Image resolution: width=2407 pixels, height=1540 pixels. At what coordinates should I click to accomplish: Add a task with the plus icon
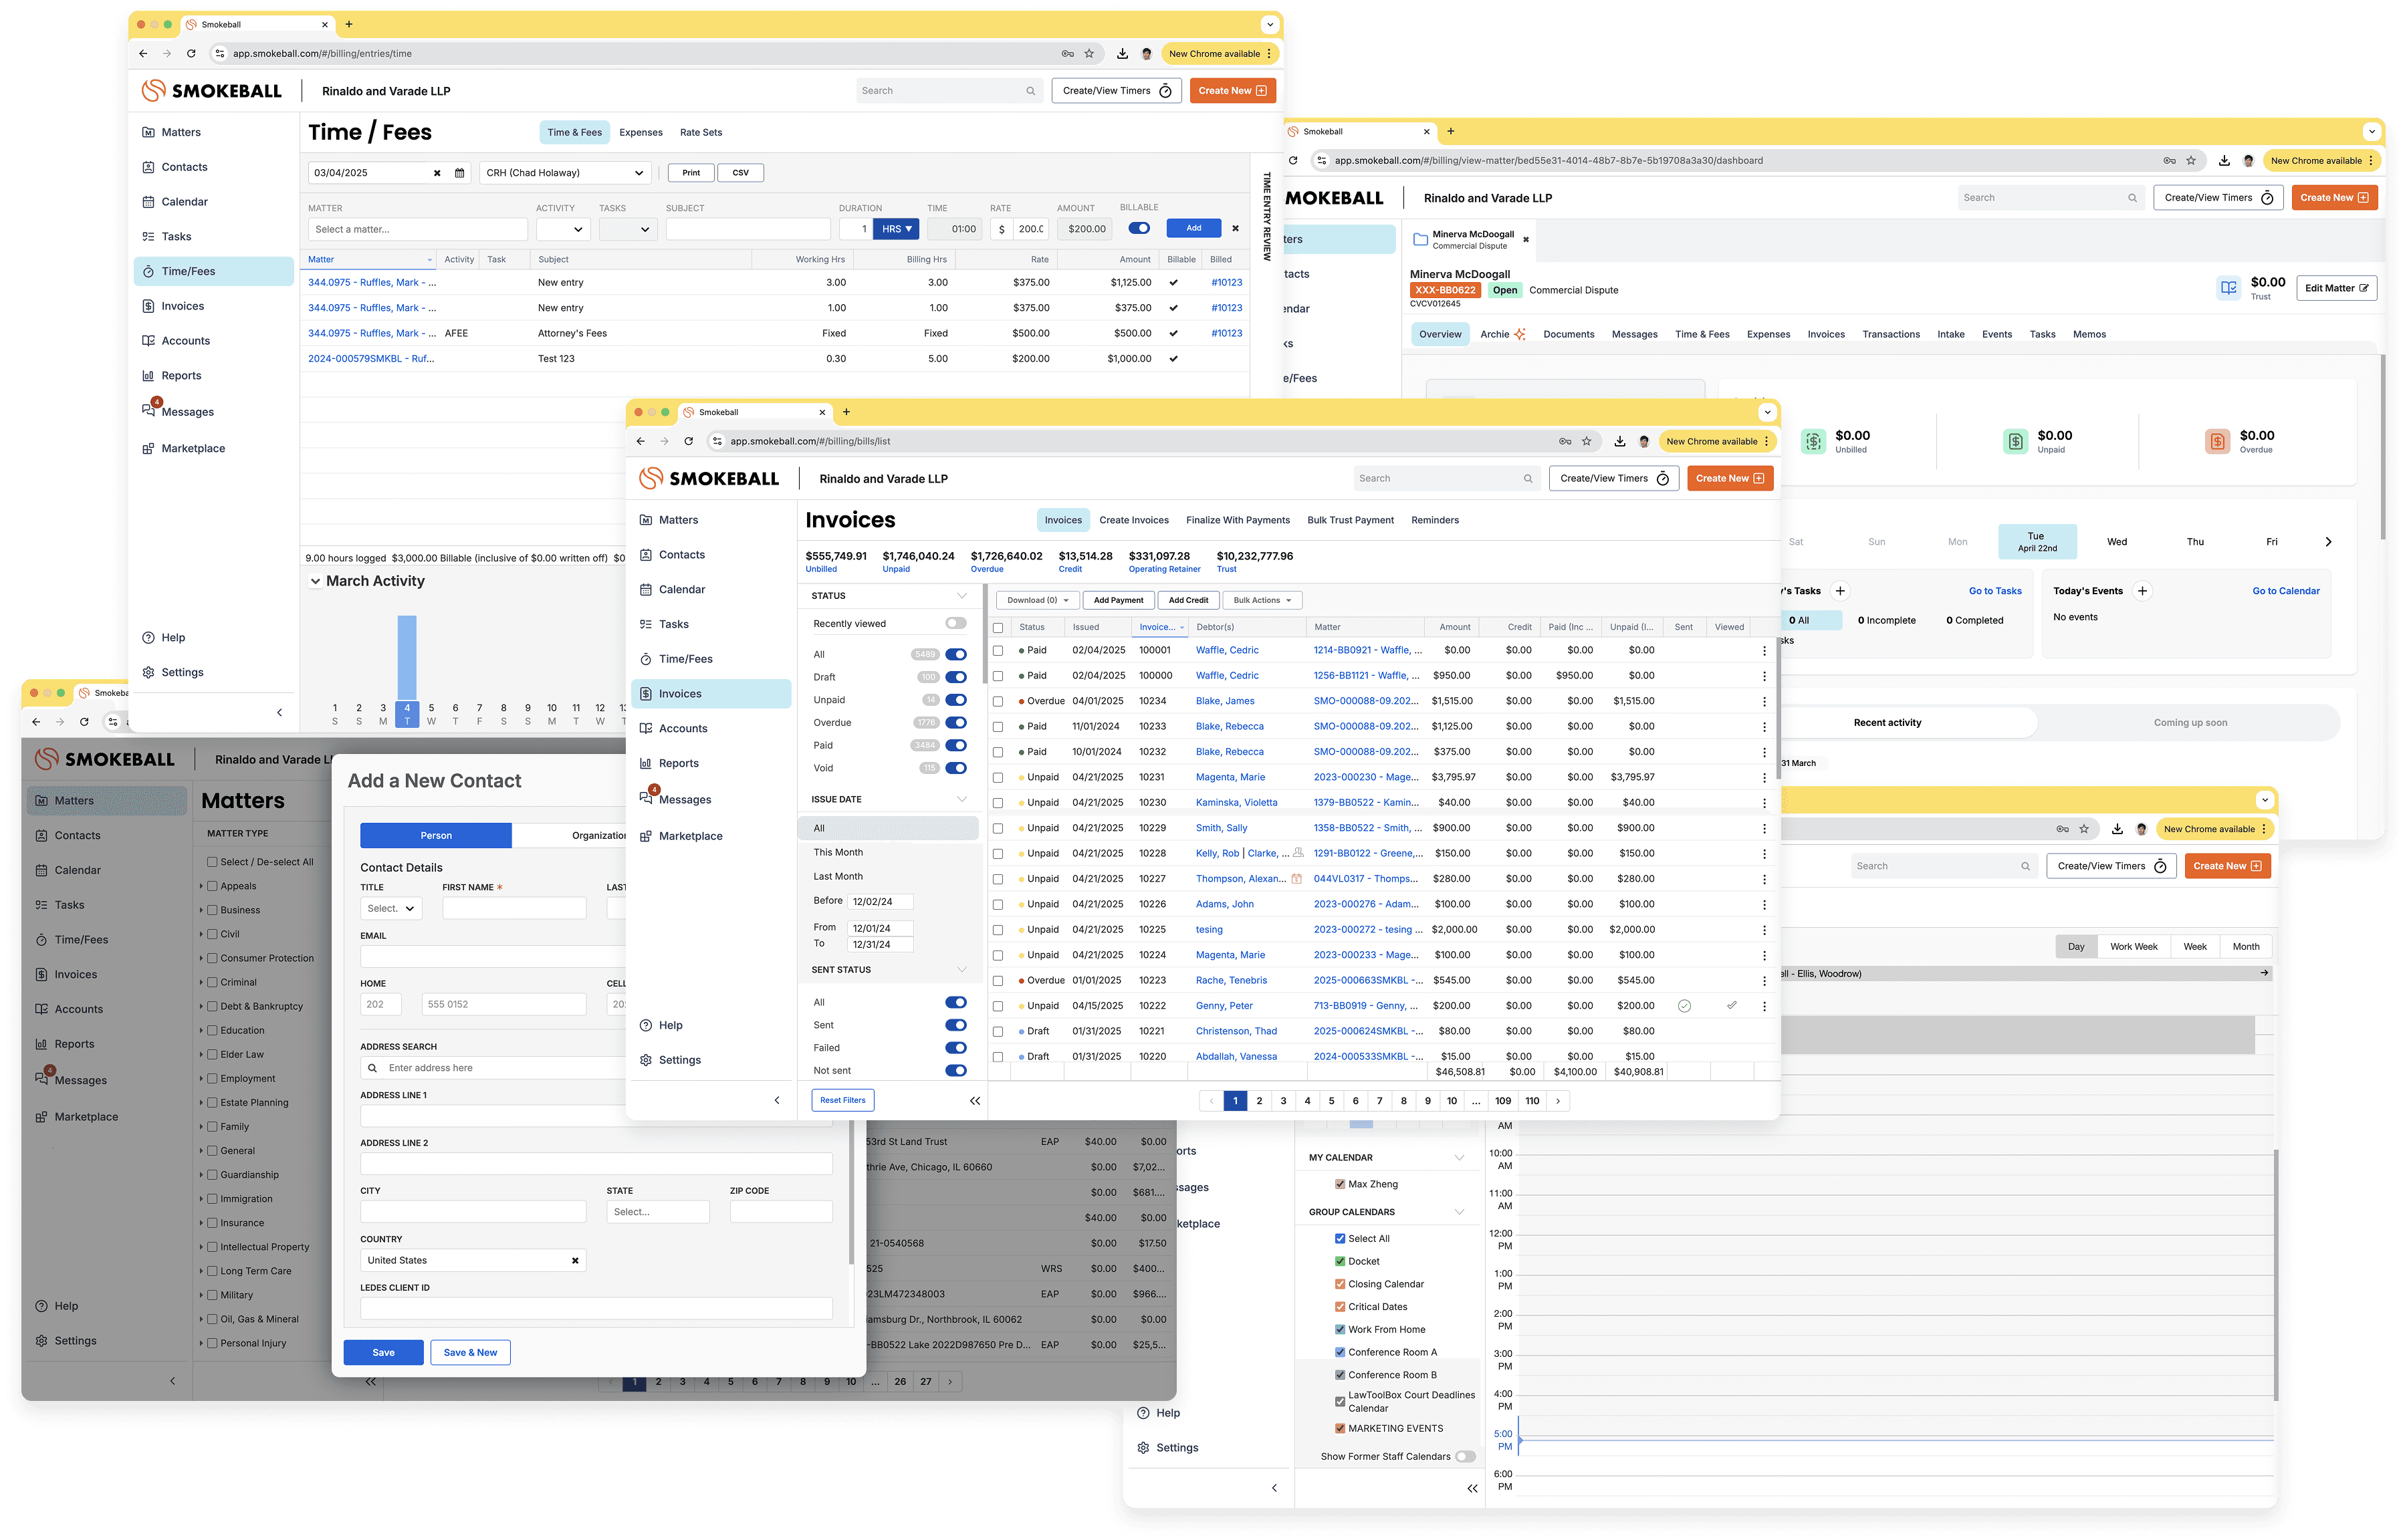coord(1840,591)
